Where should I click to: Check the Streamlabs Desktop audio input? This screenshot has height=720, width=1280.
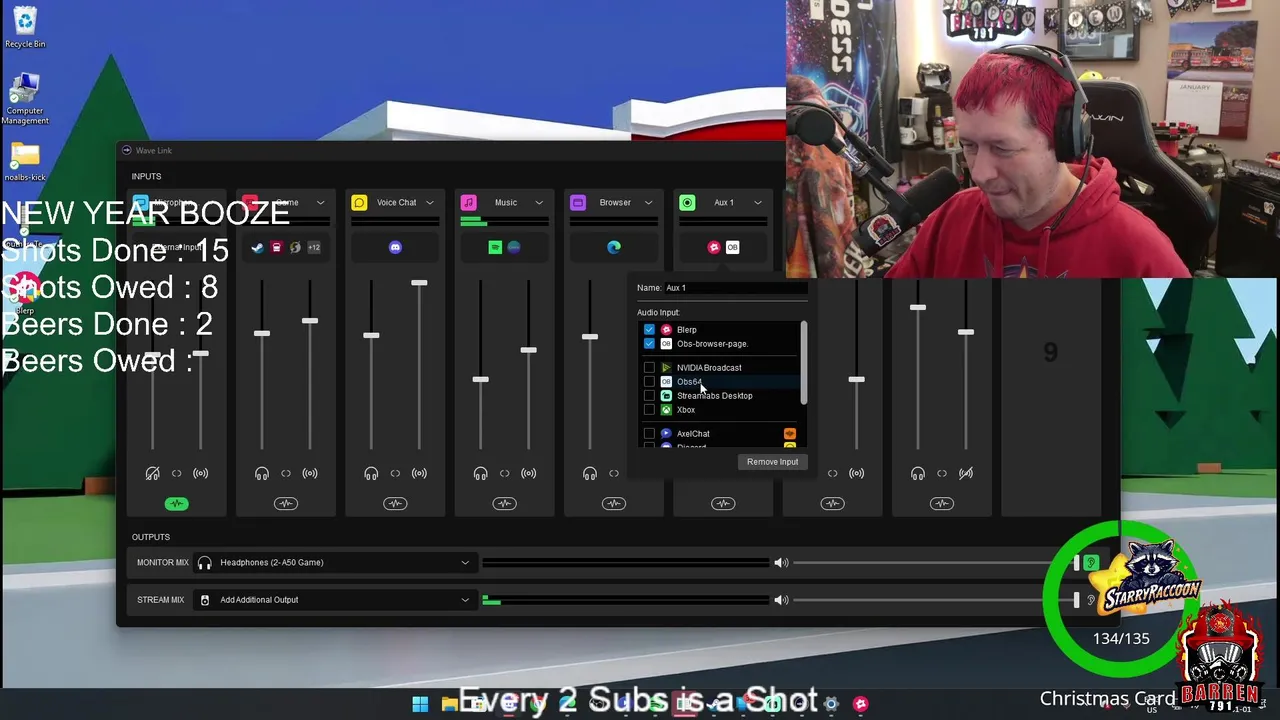pyautogui.click(x=649, y=396)
